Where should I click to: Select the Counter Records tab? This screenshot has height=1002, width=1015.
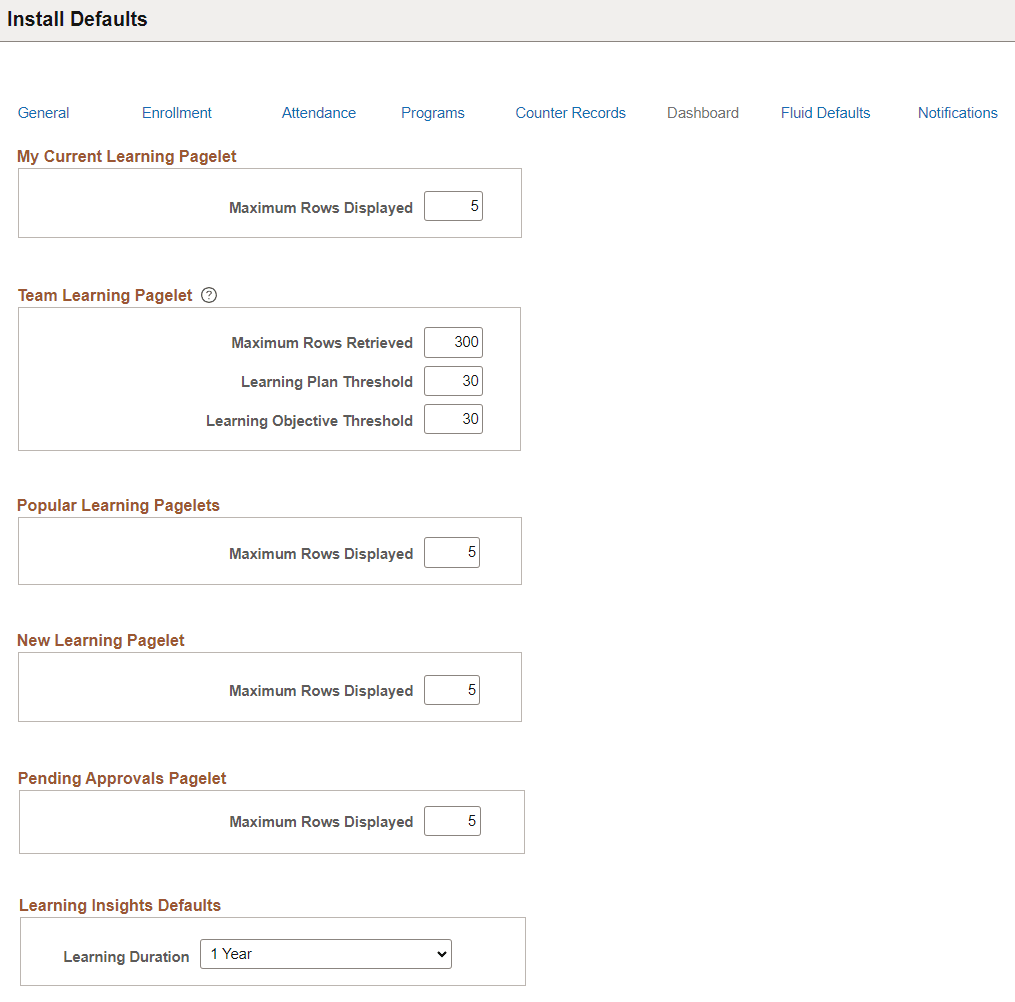pyautogui.click(x=570, y=113)
